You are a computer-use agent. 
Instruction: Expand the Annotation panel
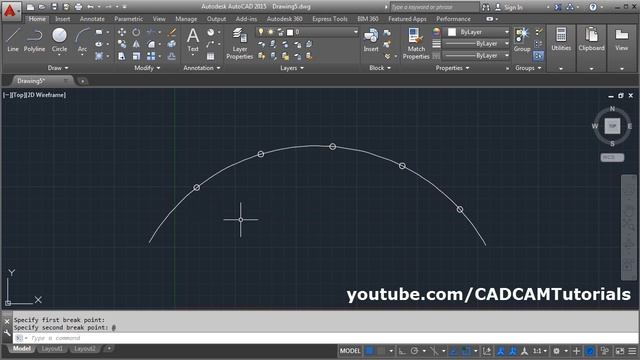click(x=202, y=68)
